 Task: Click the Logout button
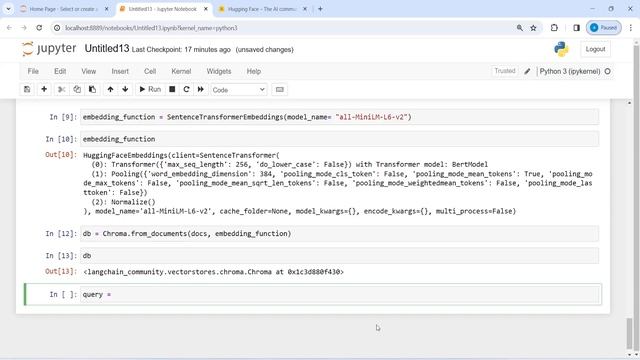[x=595, y=49]
